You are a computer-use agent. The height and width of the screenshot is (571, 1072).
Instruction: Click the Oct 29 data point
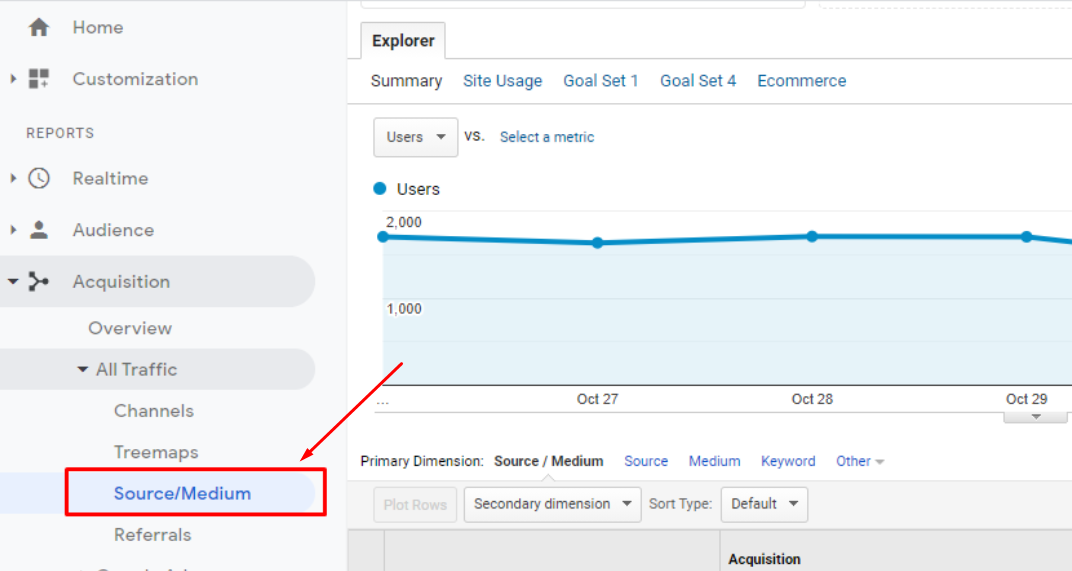(x=1026, y=237)
